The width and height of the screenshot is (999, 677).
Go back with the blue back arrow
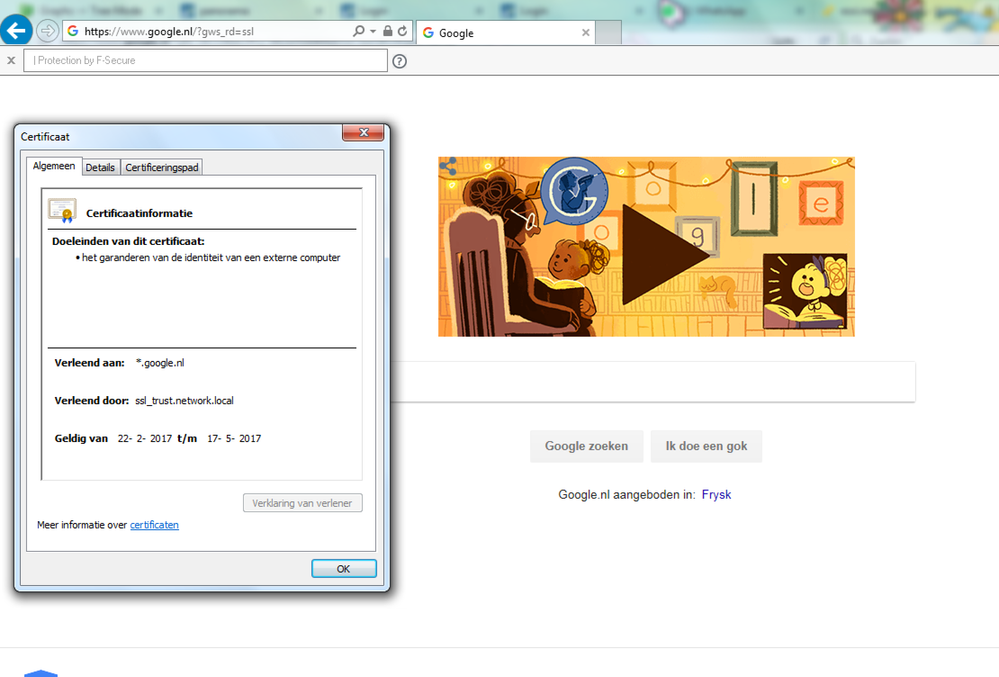click(x=16, y=30)
